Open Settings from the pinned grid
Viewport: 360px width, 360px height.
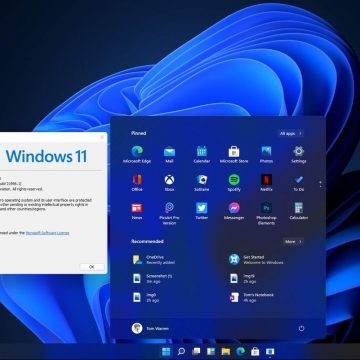coord(299,154)
